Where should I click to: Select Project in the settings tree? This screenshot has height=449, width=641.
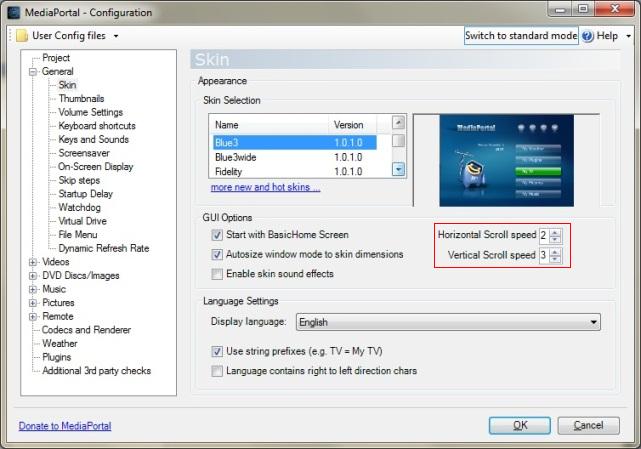point(56,58)
